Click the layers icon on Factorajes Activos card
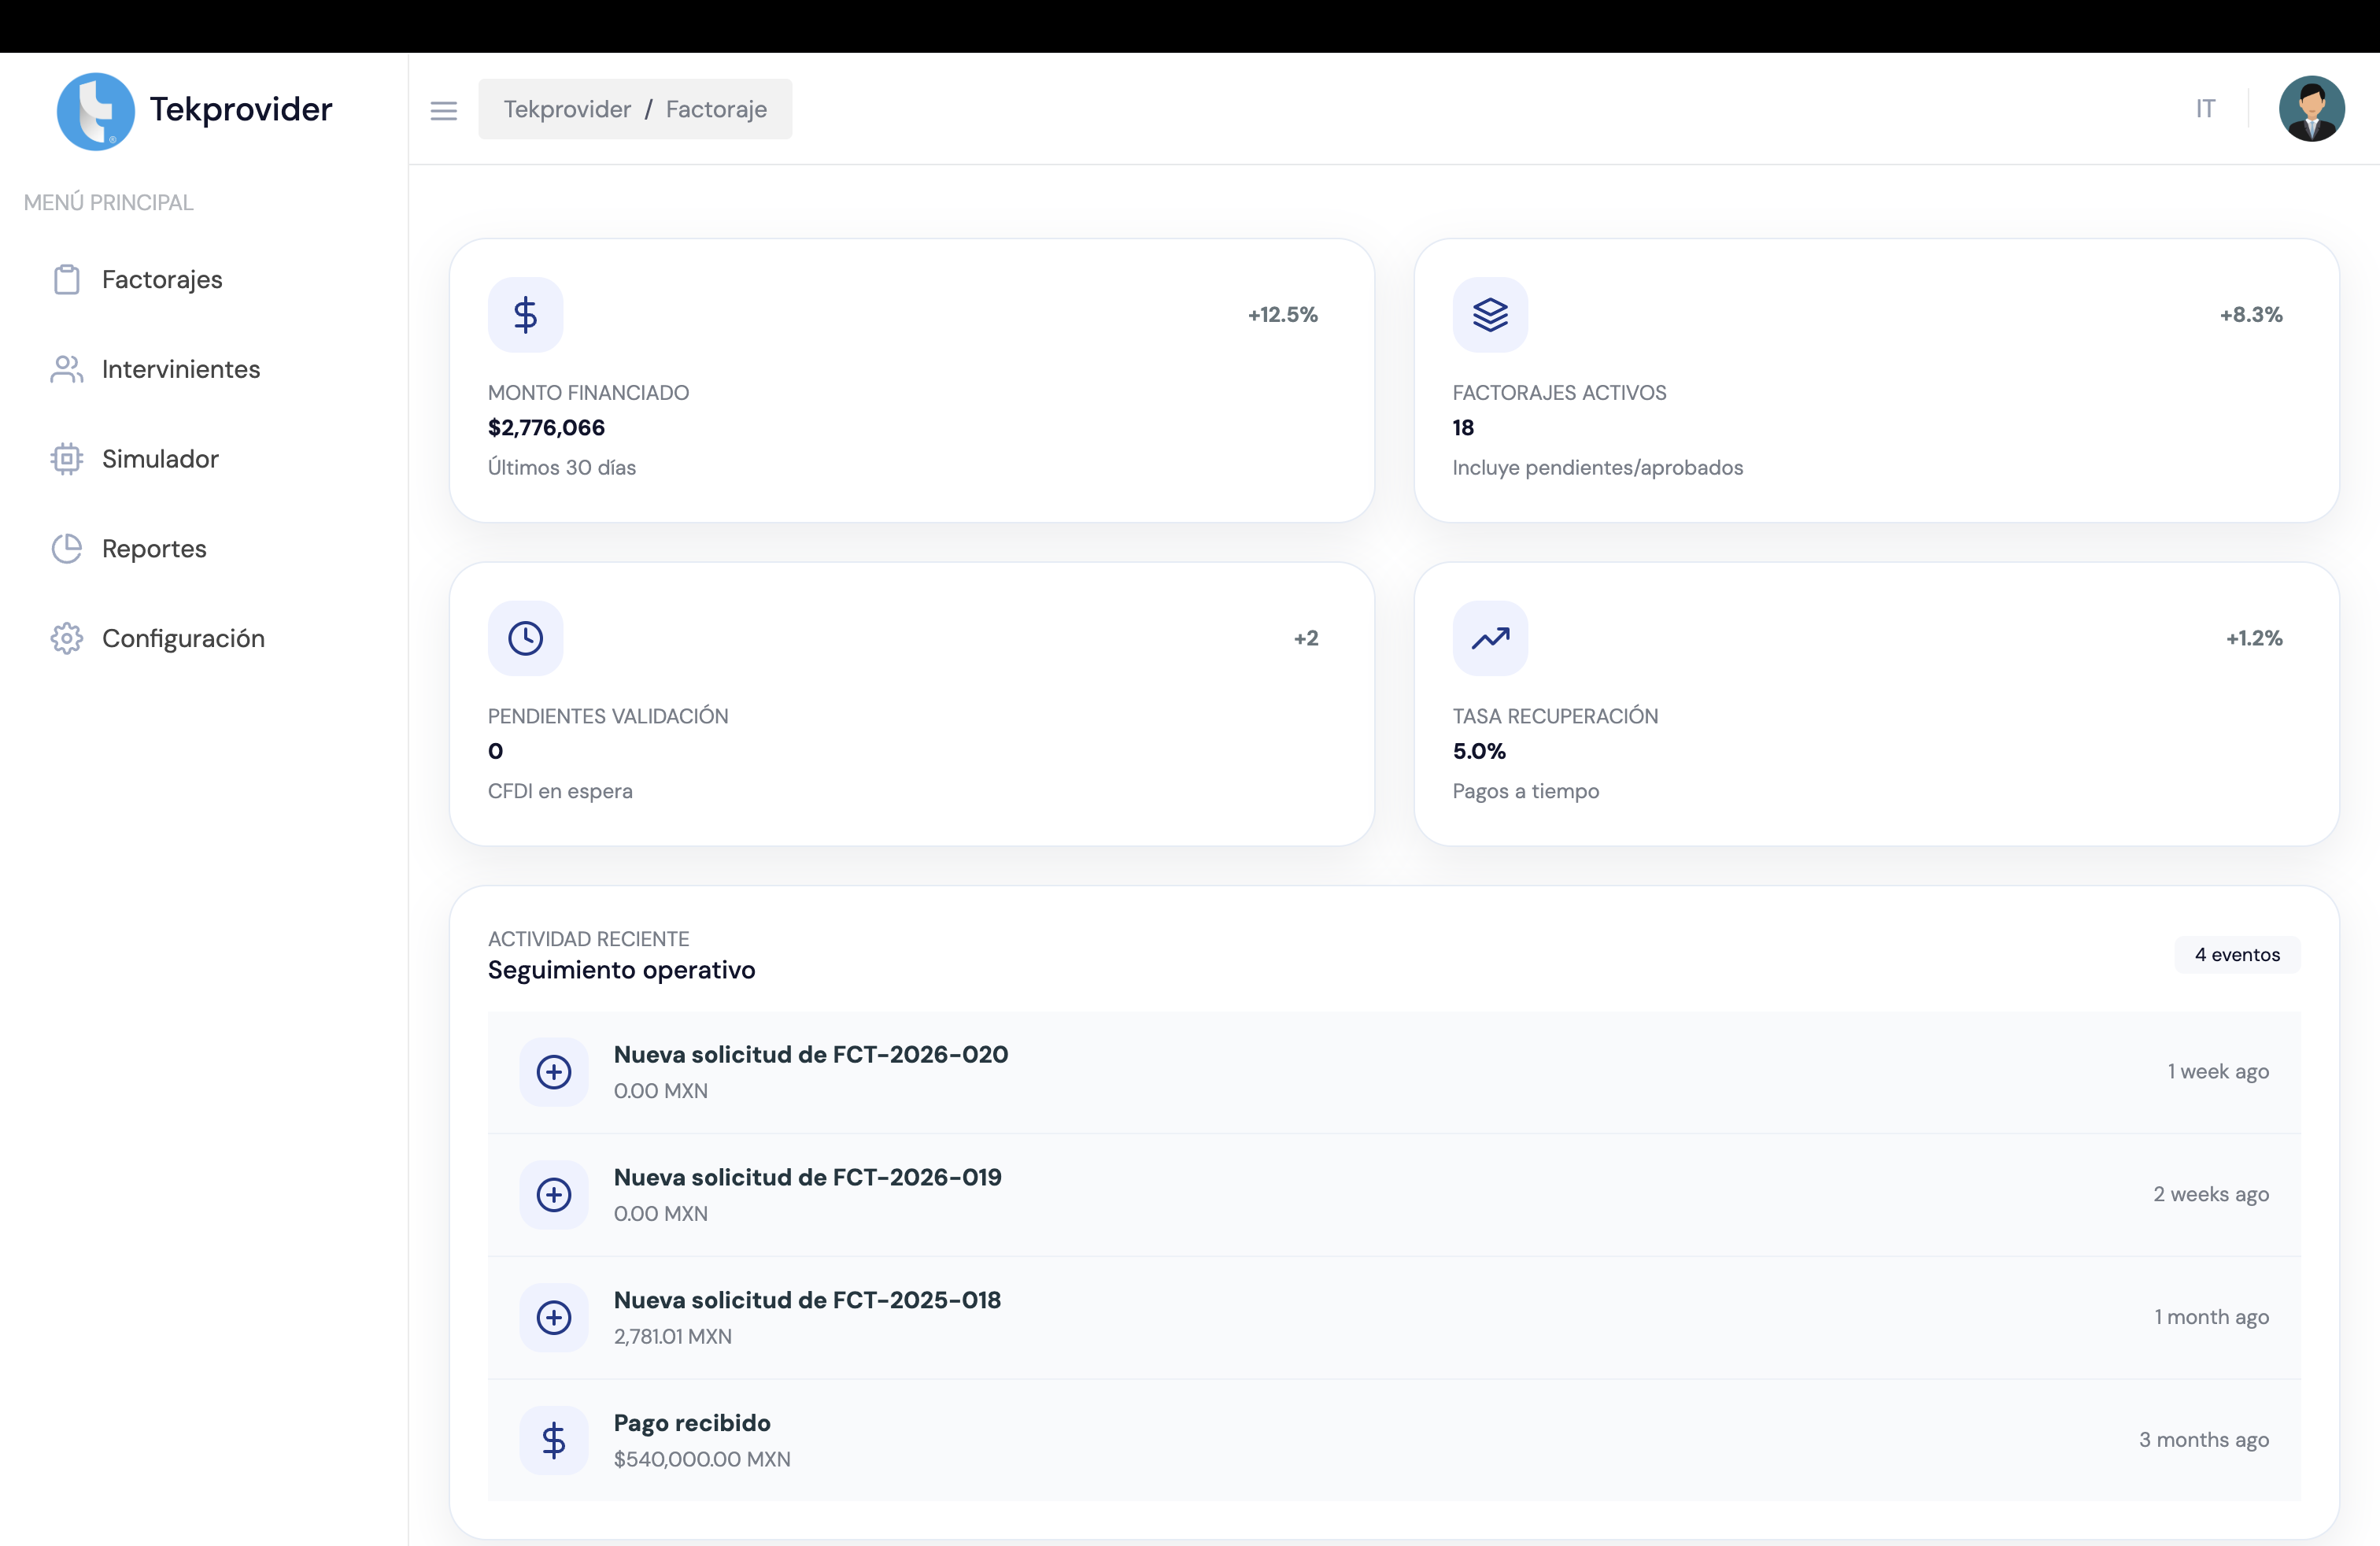 tap(1490, 314)
